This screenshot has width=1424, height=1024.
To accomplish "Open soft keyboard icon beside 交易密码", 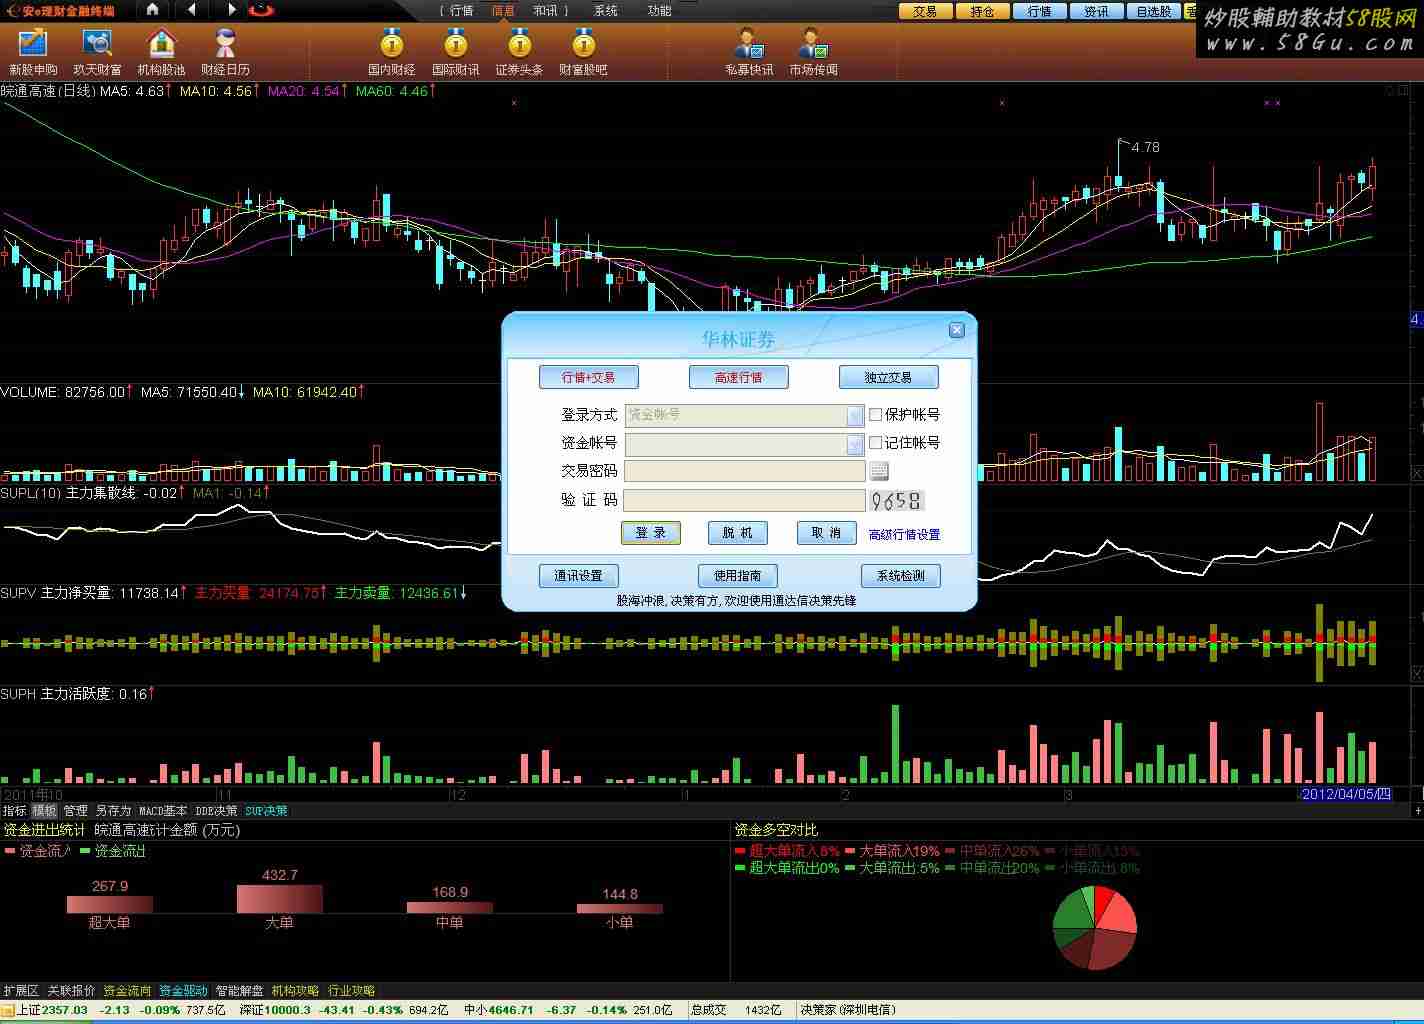I will pos(879,471).
